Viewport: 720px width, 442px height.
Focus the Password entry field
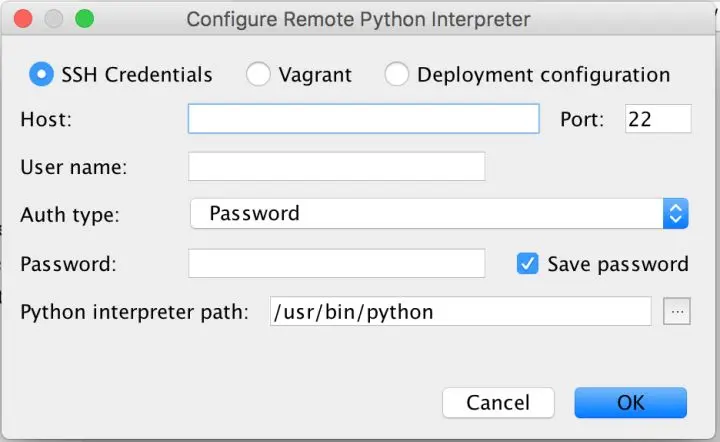coord(336,264)
